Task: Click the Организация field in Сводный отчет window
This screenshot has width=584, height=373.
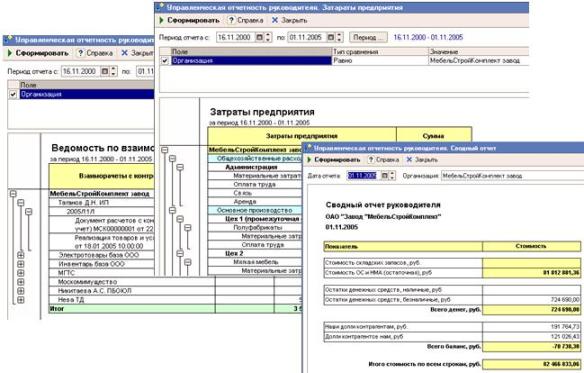Action: coord(512,176)
